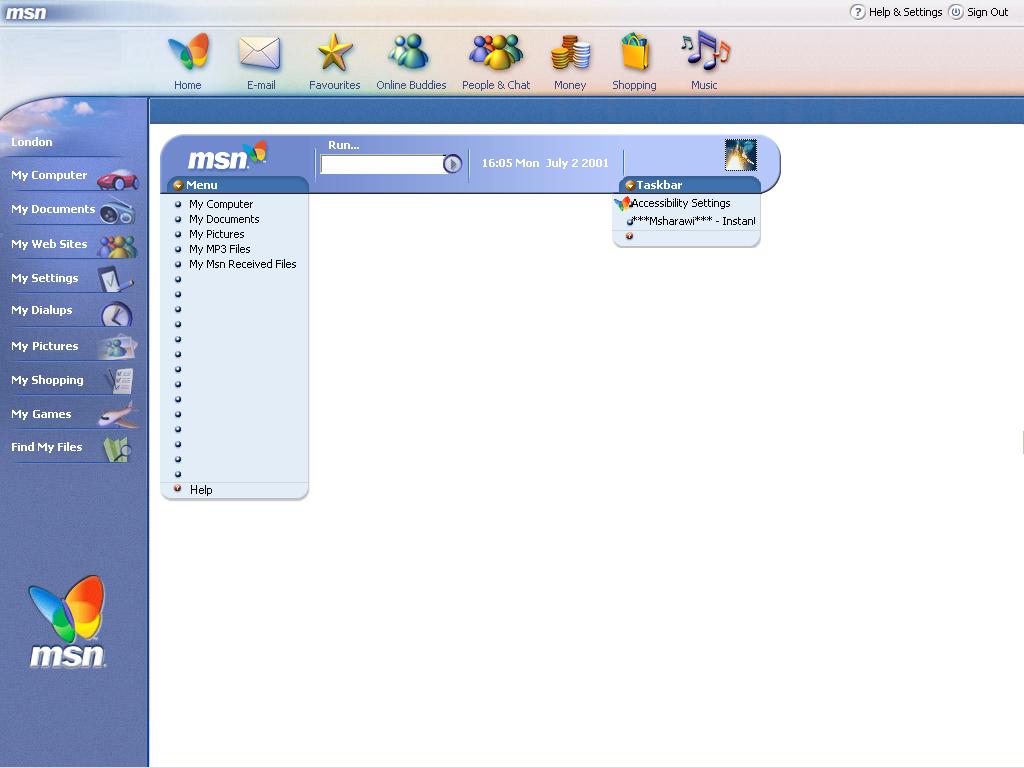This screenshot has width=1024, height=768.
Task: Expand the red arrow at Taskbar bottom
Action: (x=630, y=236)
